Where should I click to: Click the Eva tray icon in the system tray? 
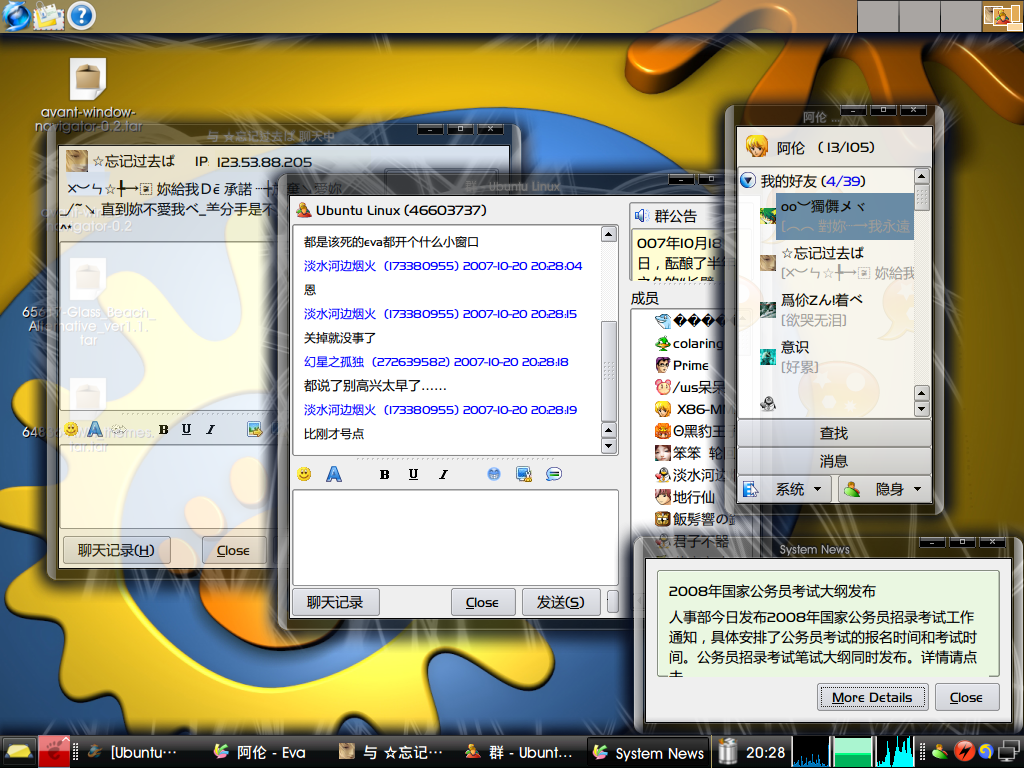[x=940, y=752]
